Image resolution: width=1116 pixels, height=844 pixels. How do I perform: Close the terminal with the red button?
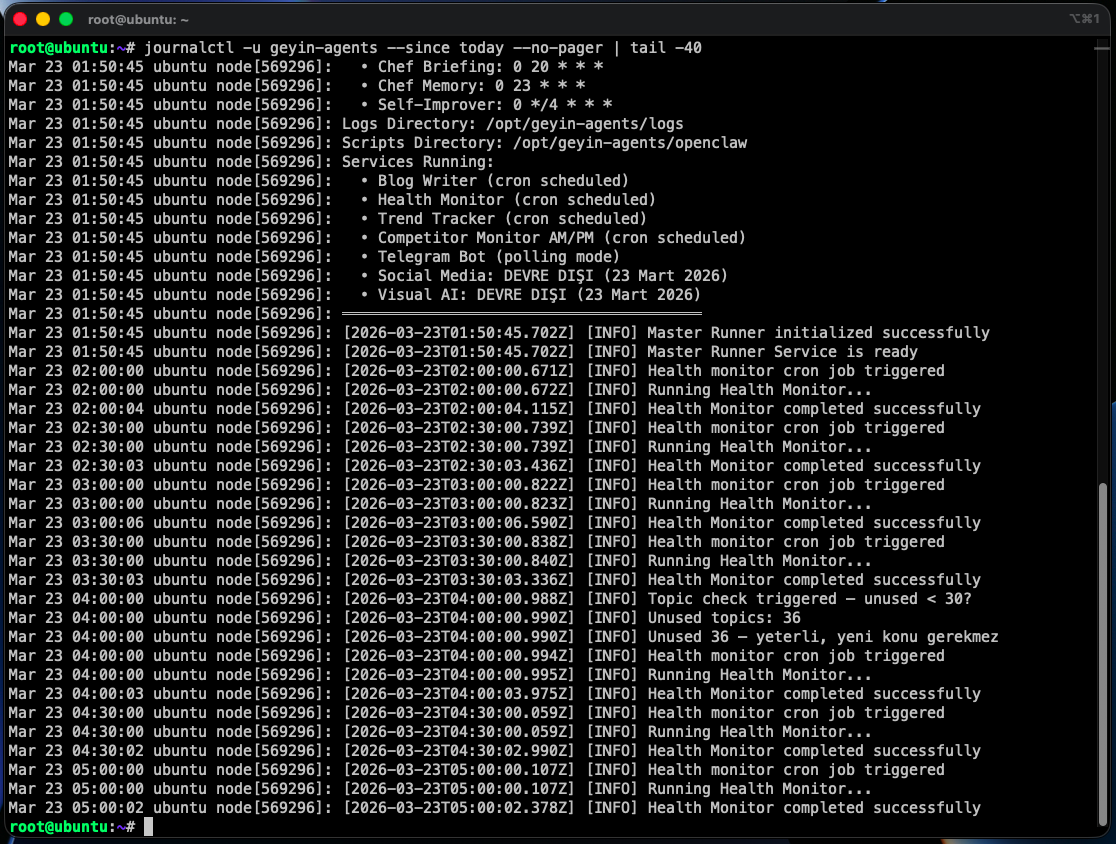point(20,19)
